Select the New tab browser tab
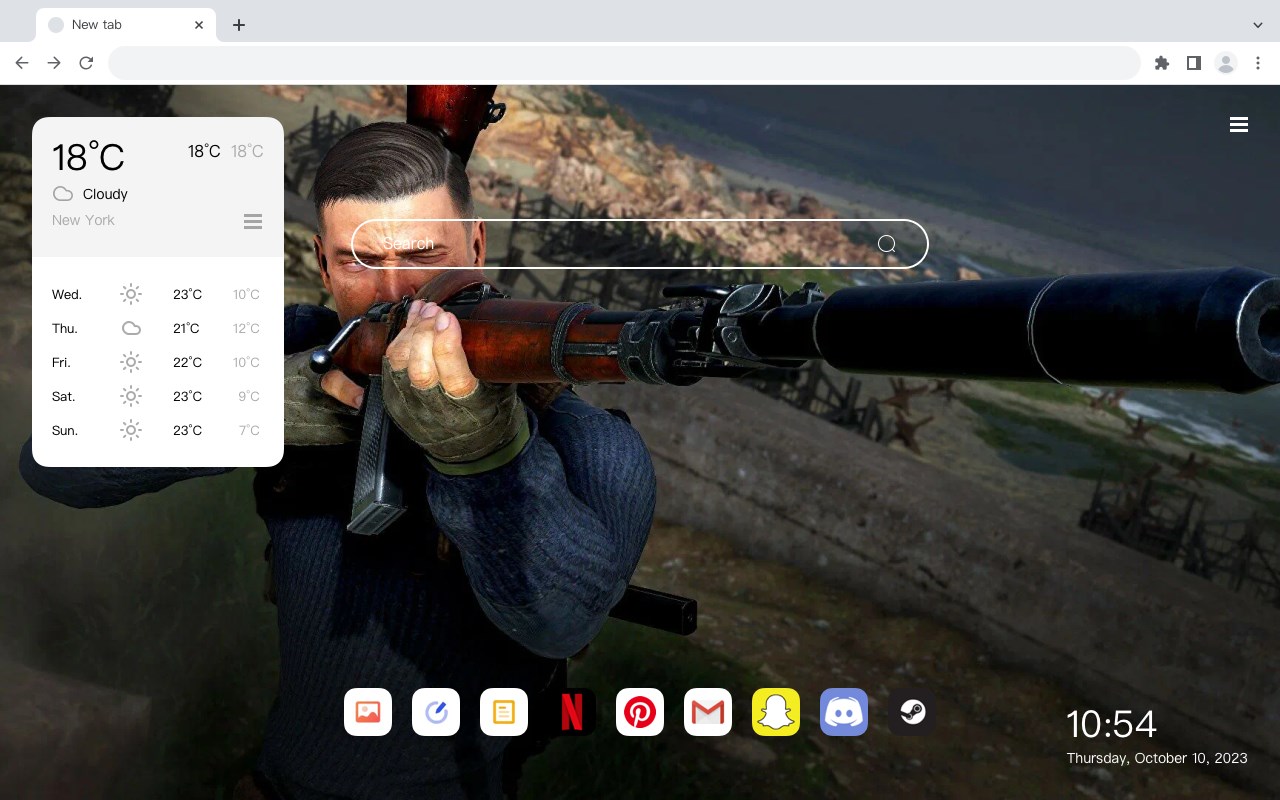Image resolution: width=1280 pixels, height=800 pixels. [x=126, y=25]
